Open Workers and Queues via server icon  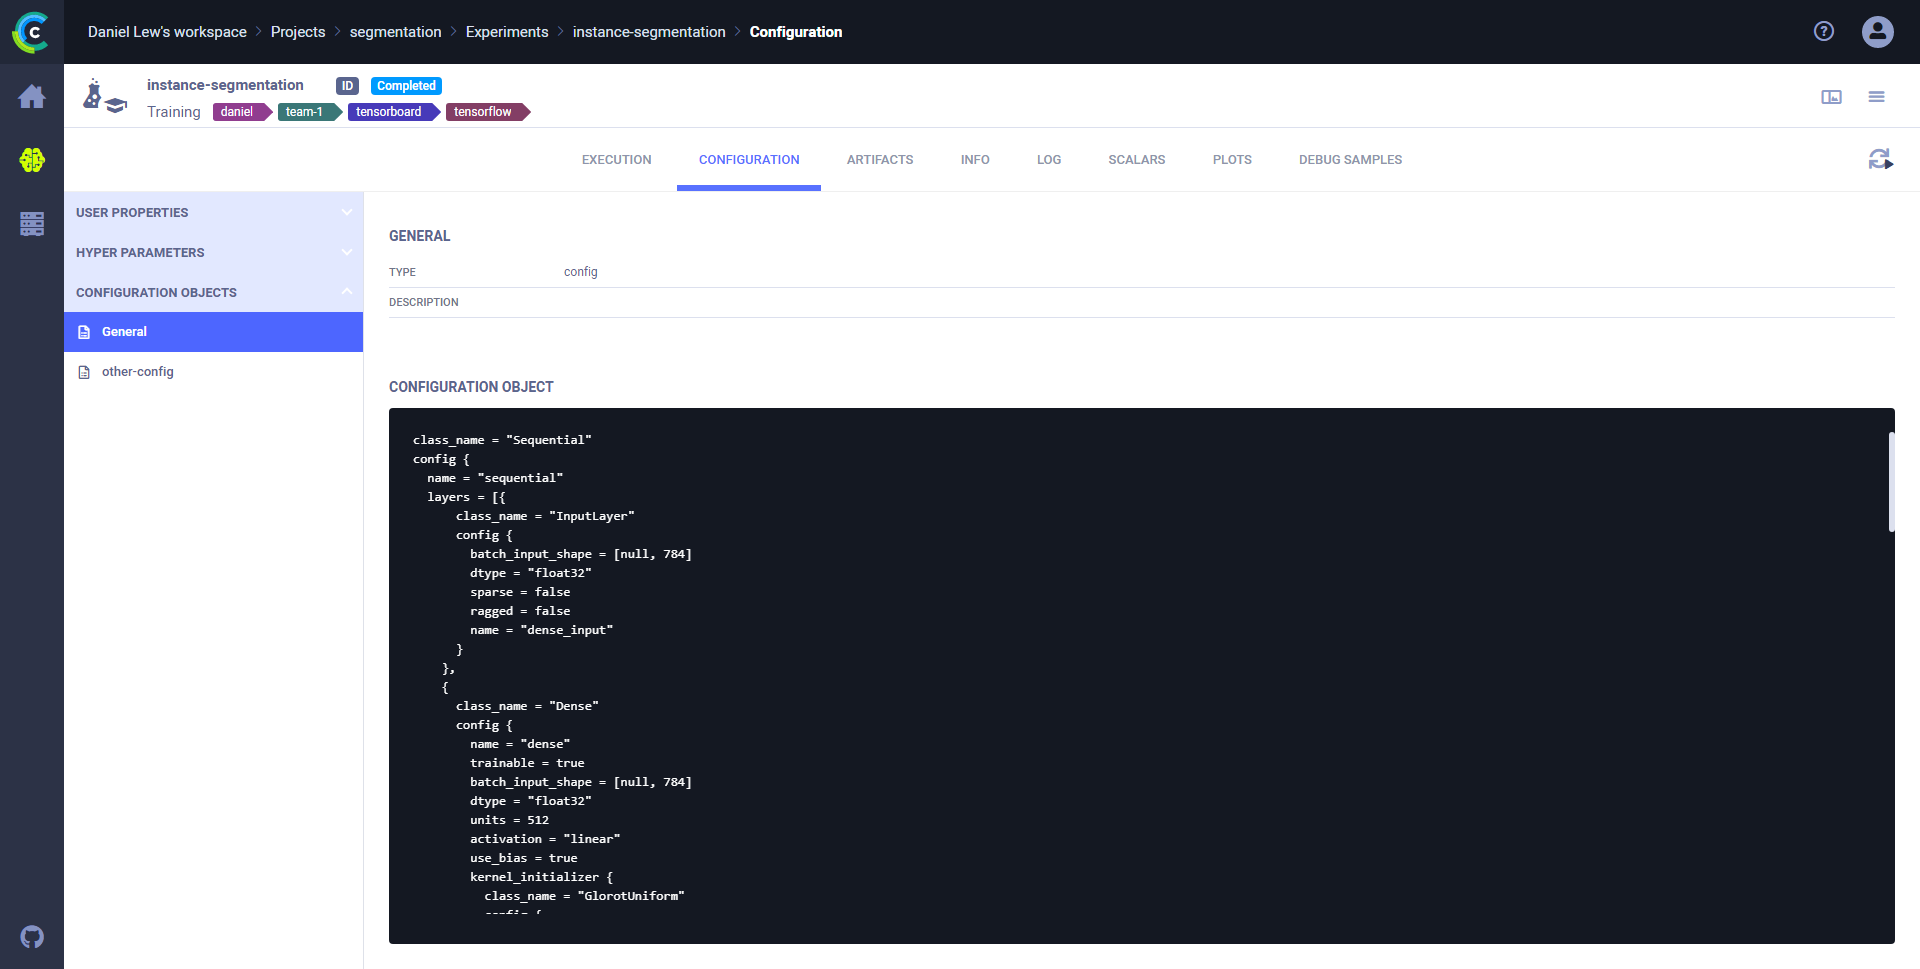(32, 224)
